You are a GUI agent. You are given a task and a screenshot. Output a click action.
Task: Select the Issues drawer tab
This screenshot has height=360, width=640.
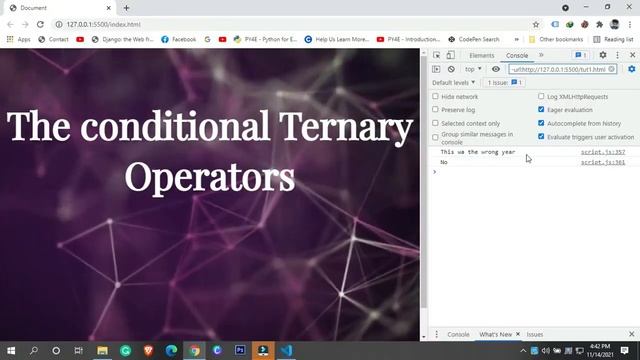(535, 334)
